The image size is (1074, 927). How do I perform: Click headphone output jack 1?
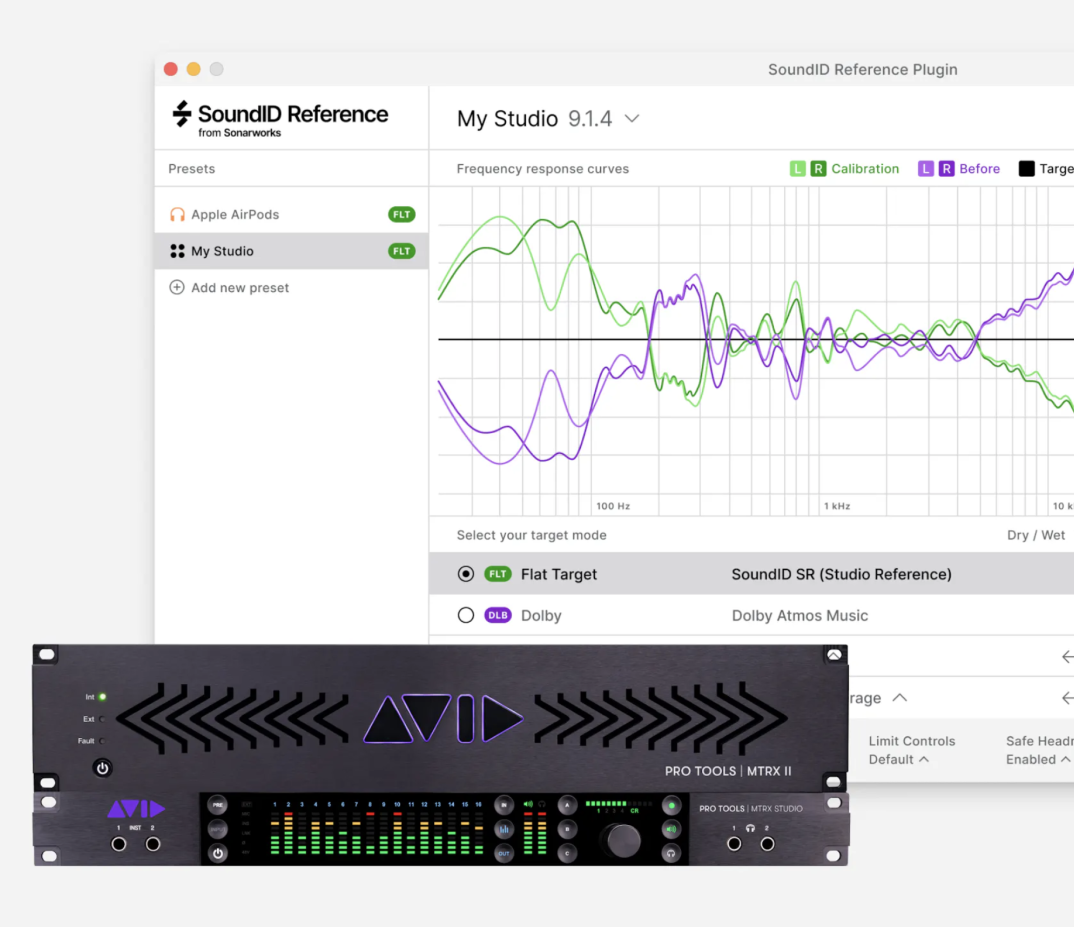tap(734, 844)
